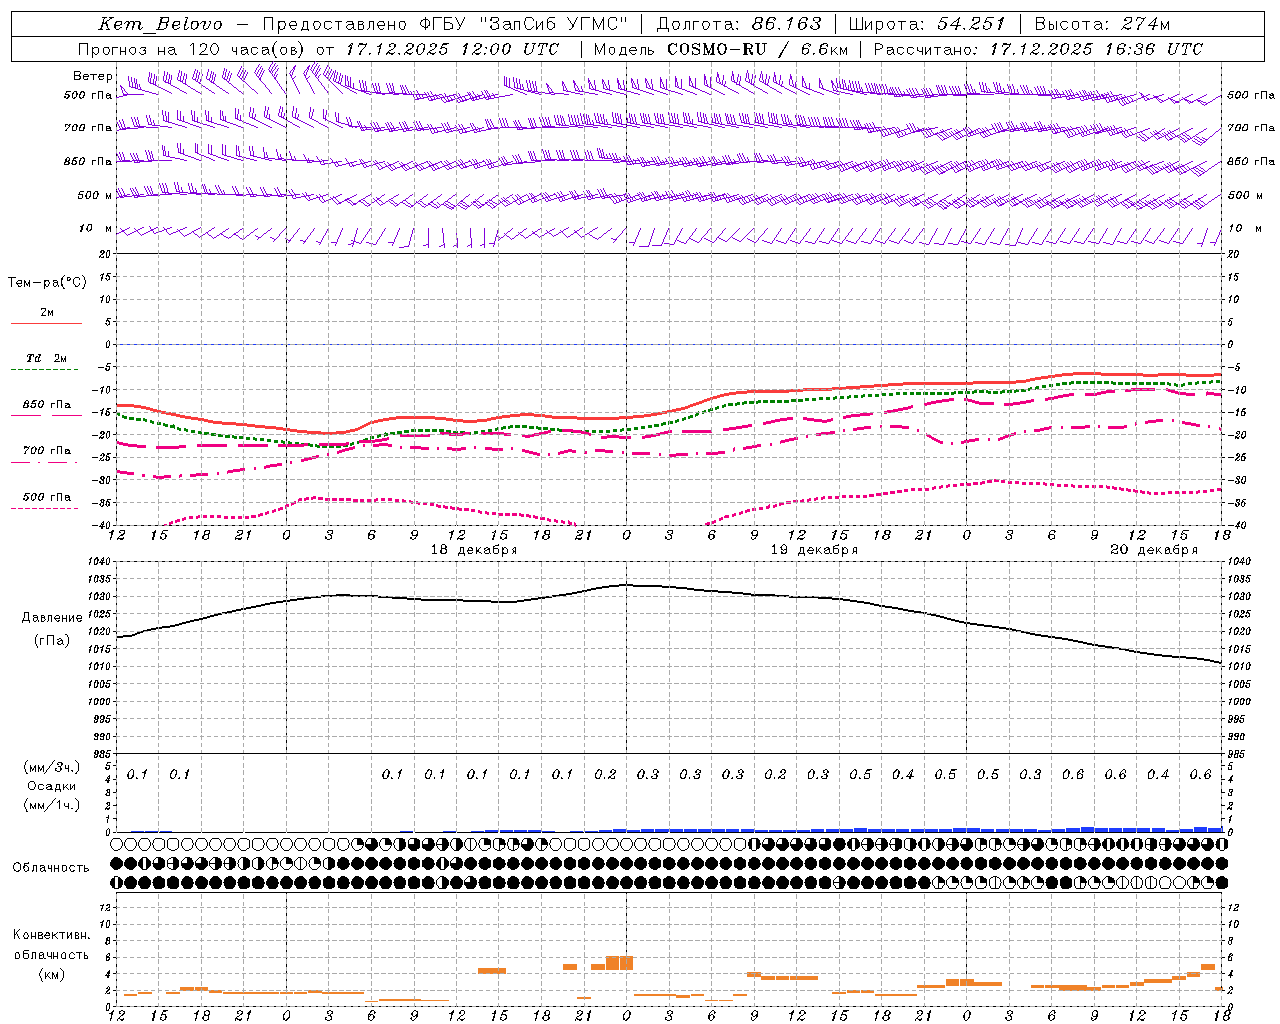
Task: Select forecast start time '17.12.2025 12:00 UTC'
Action: [x=452, y=49]
